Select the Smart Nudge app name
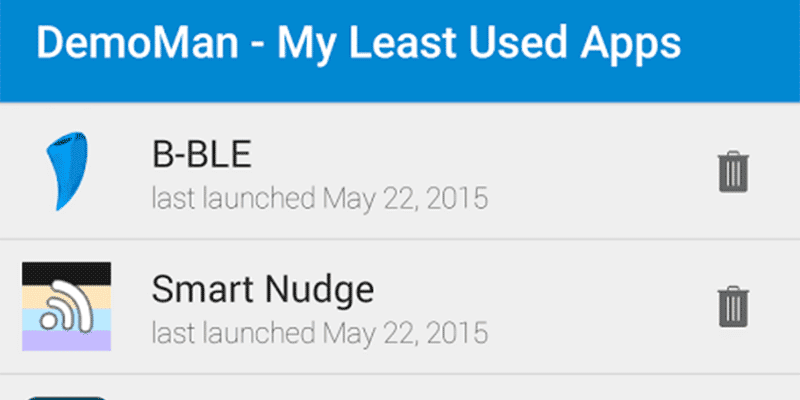 [262, 290]
